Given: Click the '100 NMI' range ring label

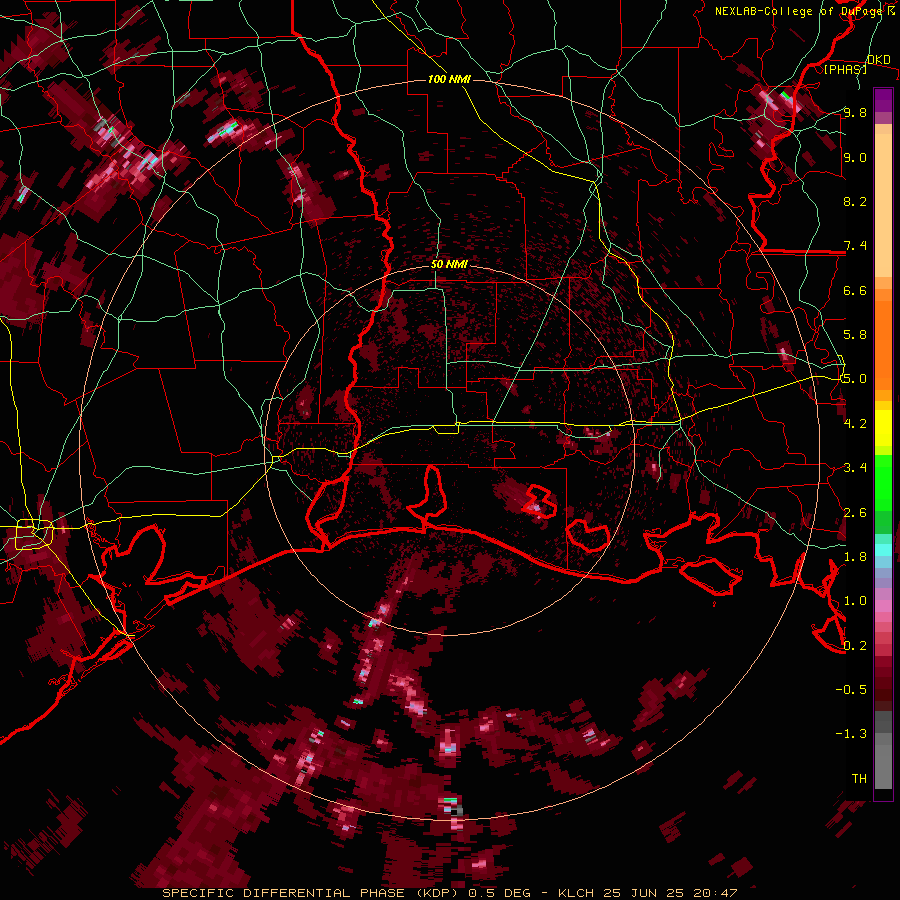Looking at the screenshot, I should 449,79.
